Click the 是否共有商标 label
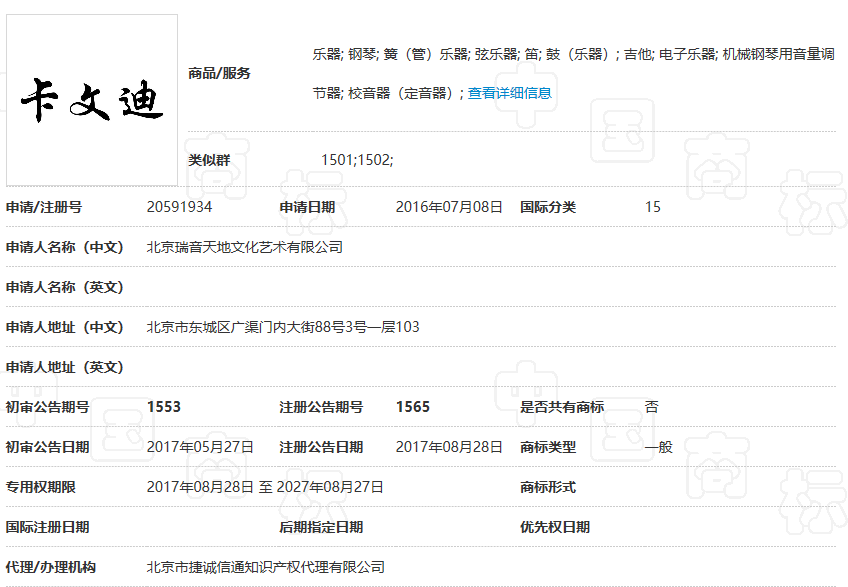 562,407
